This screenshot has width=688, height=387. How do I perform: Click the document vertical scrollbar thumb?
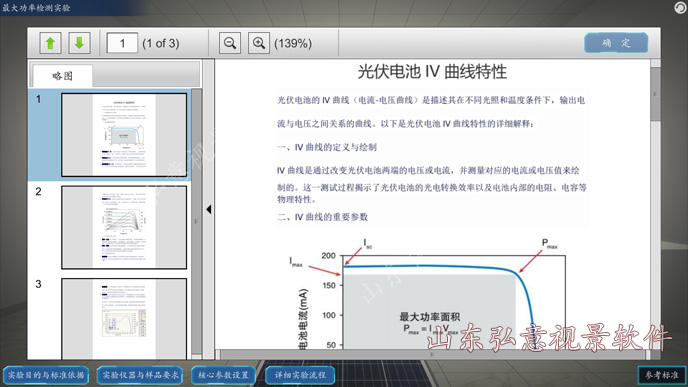point(656,93)
